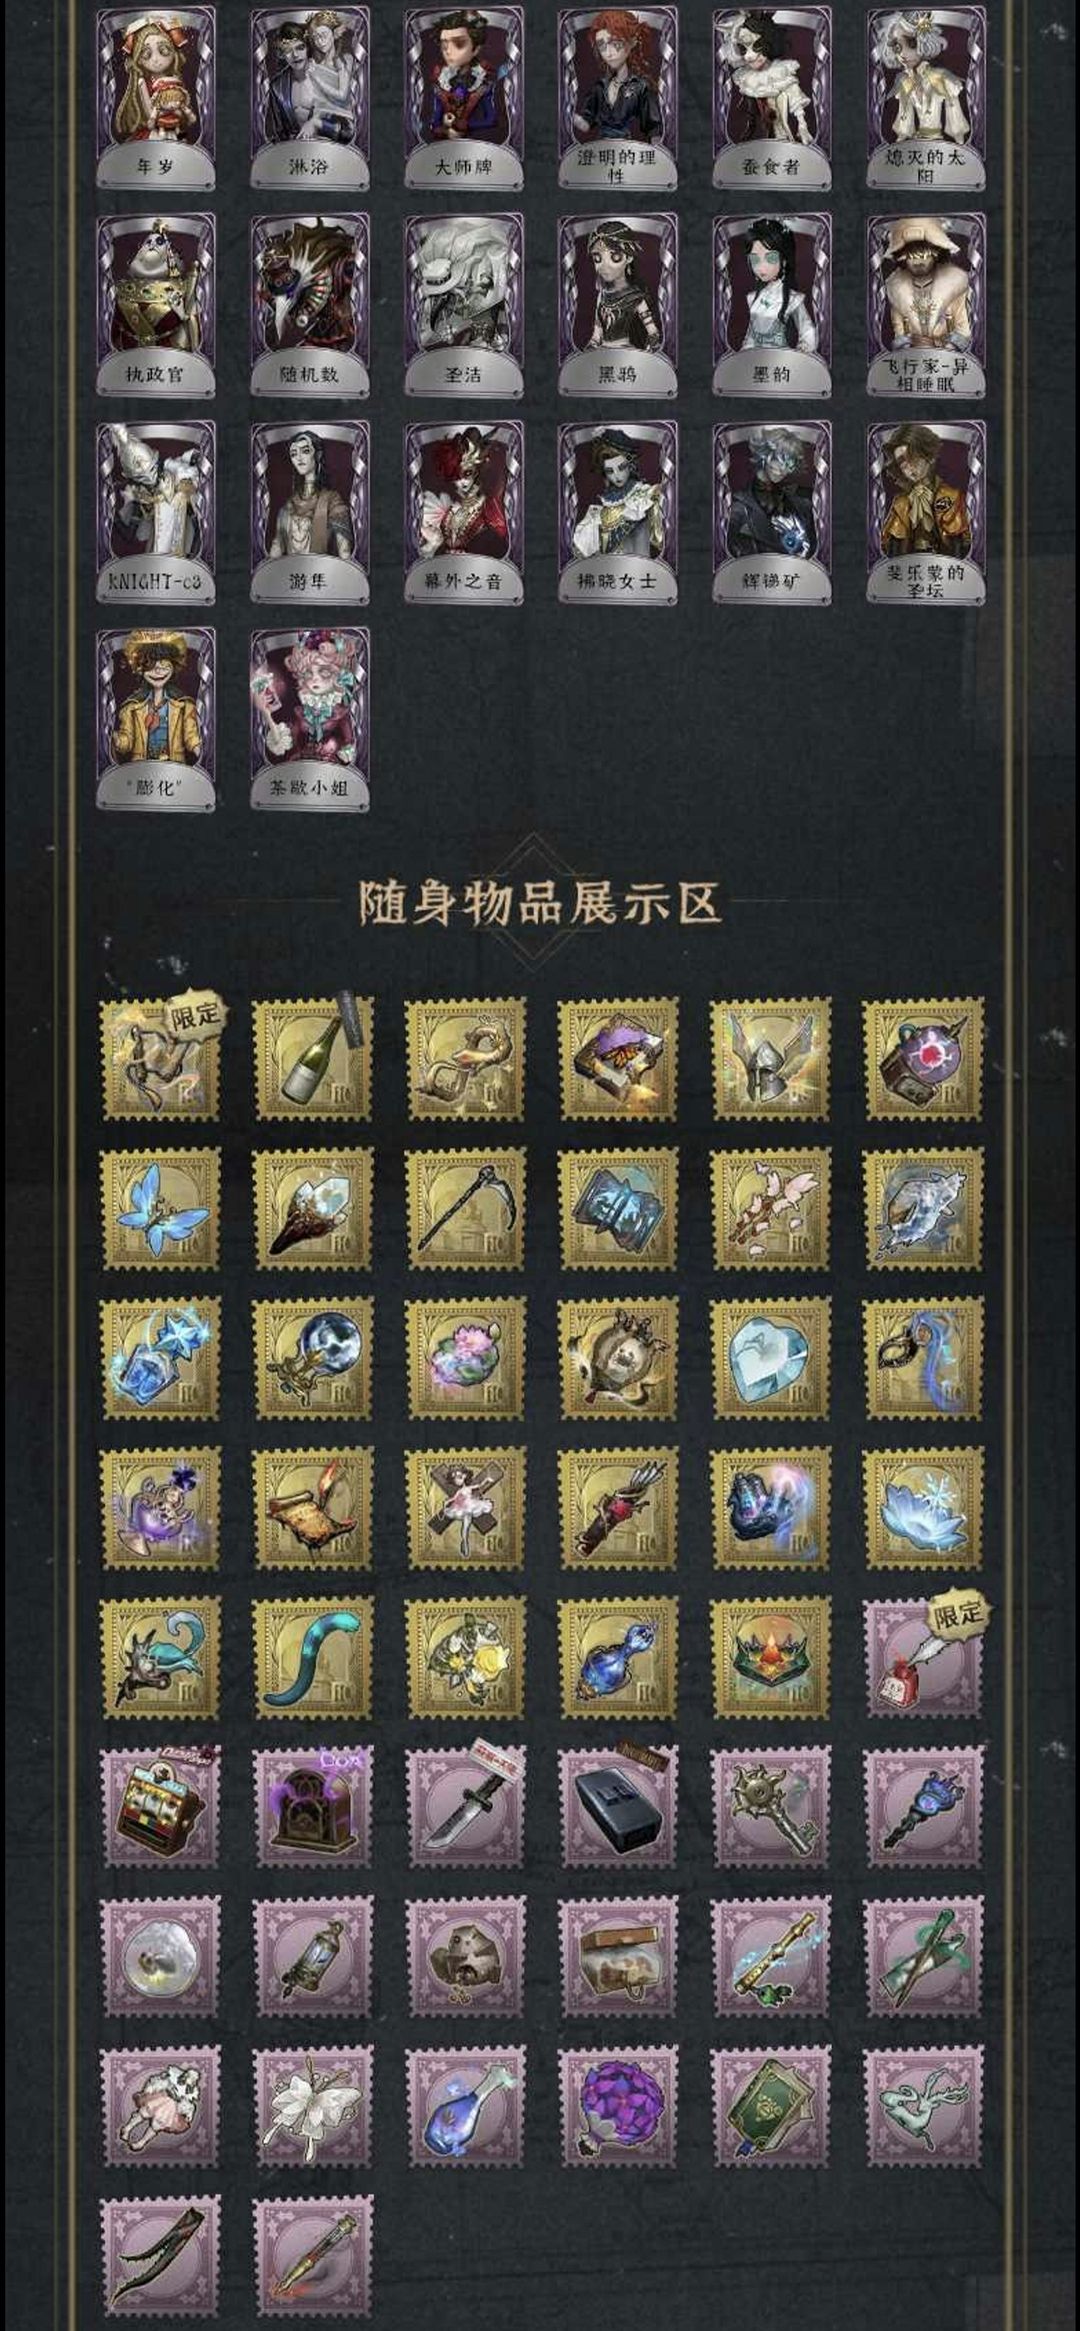Click the ballerina music box accessory stamp
1080x2331 pixels.
(x=465, y=1507)
